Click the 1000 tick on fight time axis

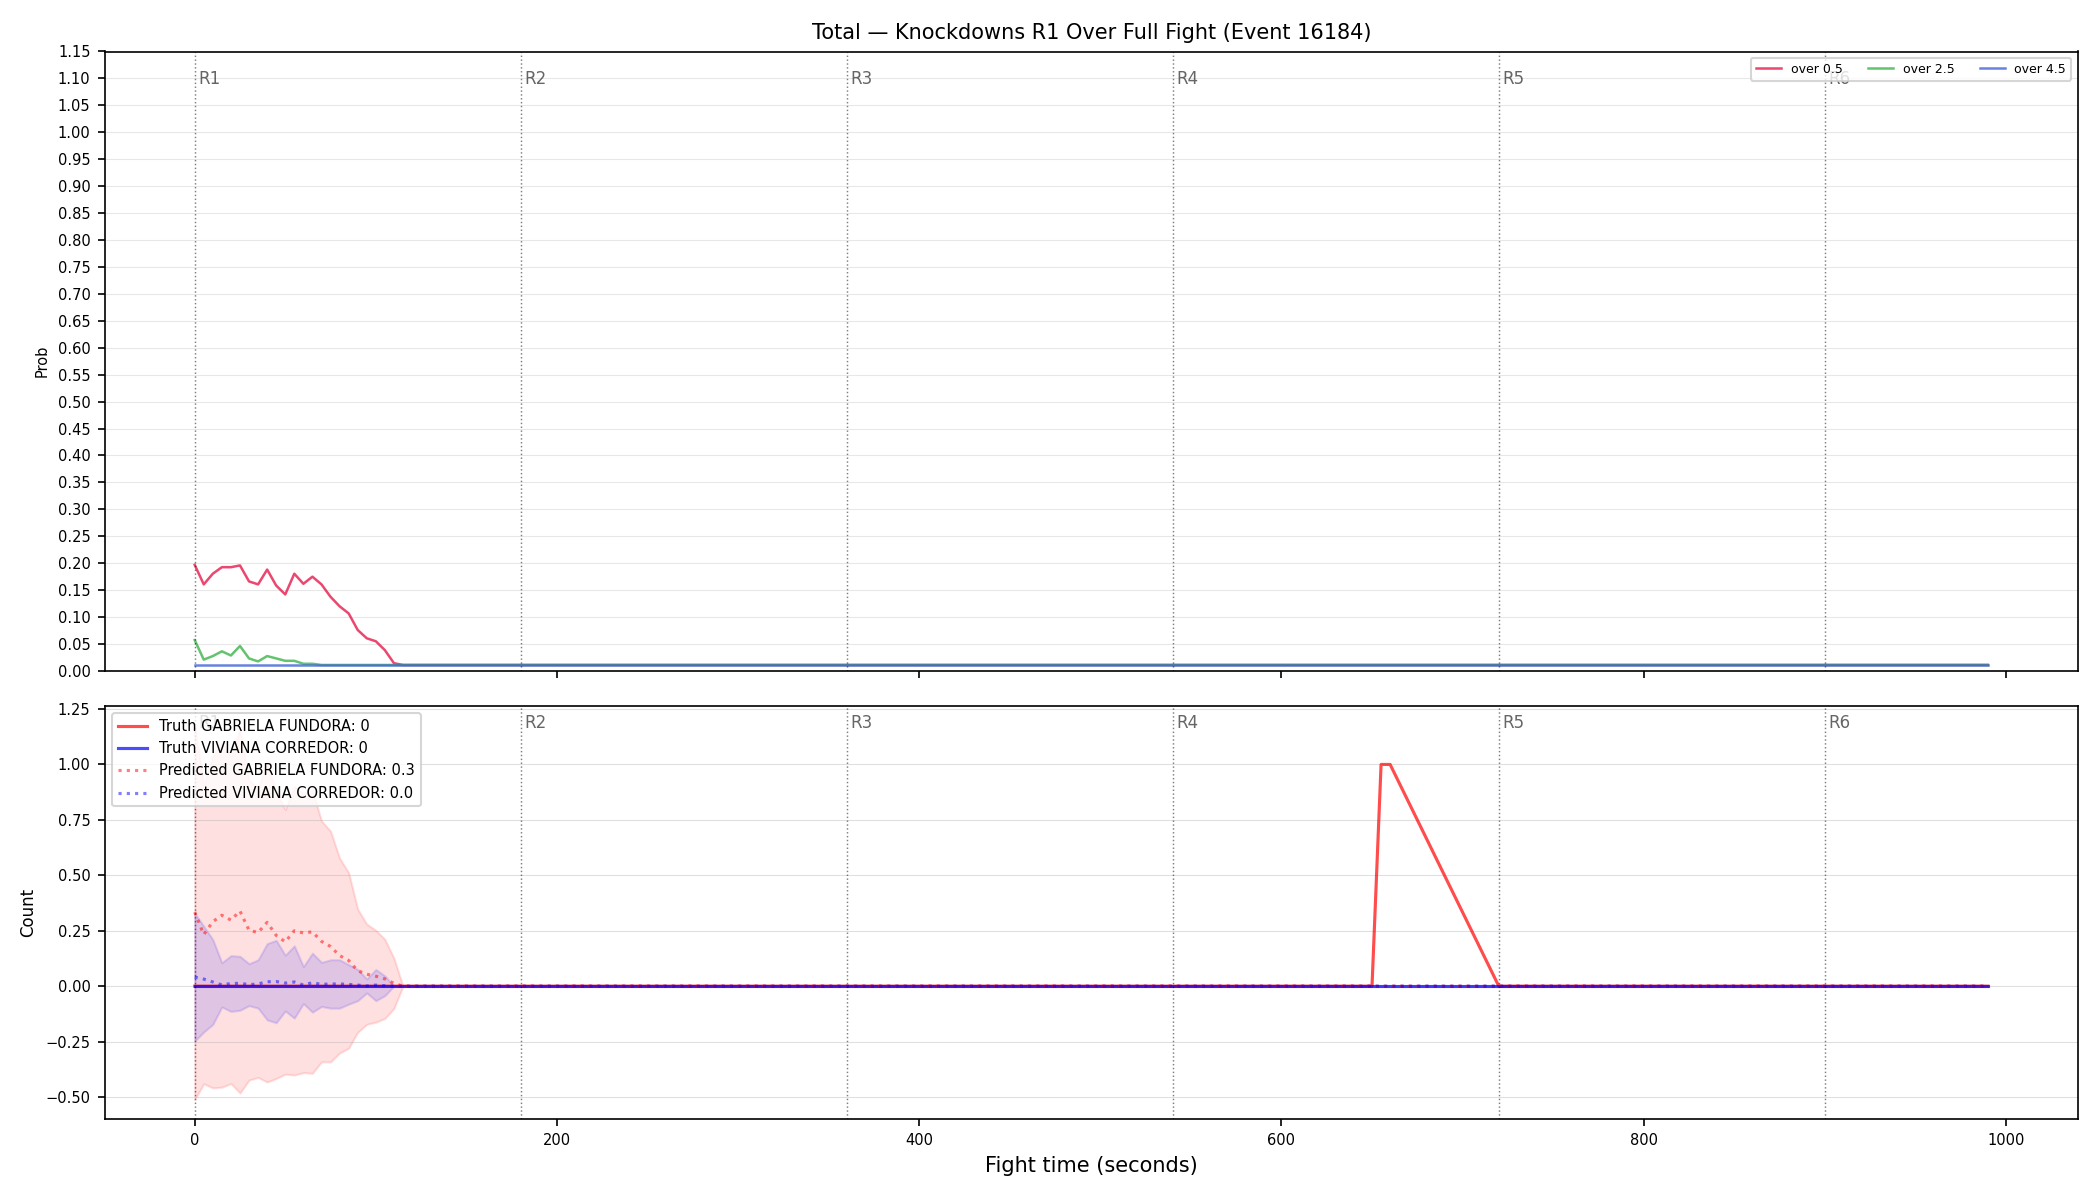[x=2005, y=1140]
